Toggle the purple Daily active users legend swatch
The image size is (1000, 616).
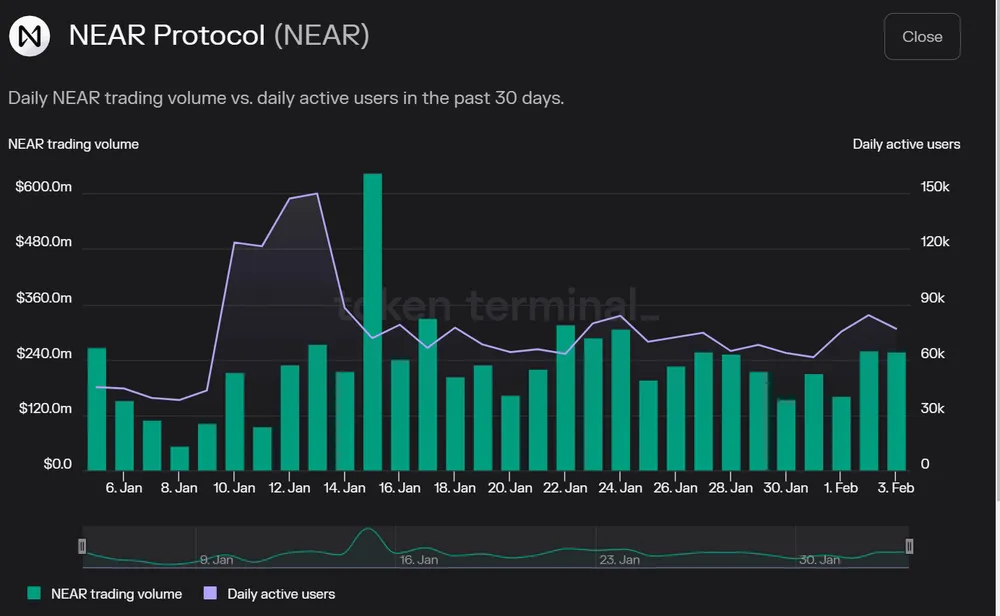pos(209,594)
